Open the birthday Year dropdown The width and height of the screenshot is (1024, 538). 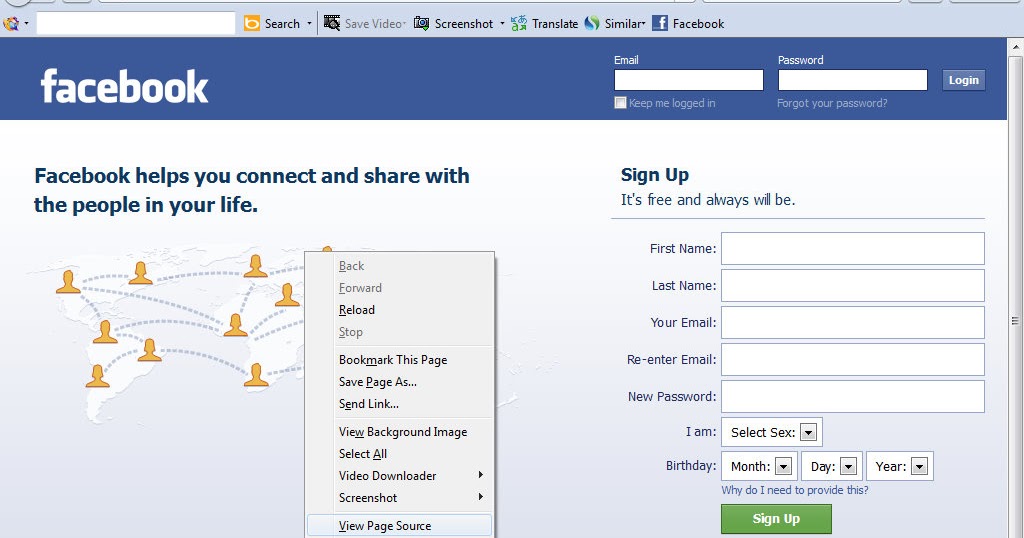[900, 466]
